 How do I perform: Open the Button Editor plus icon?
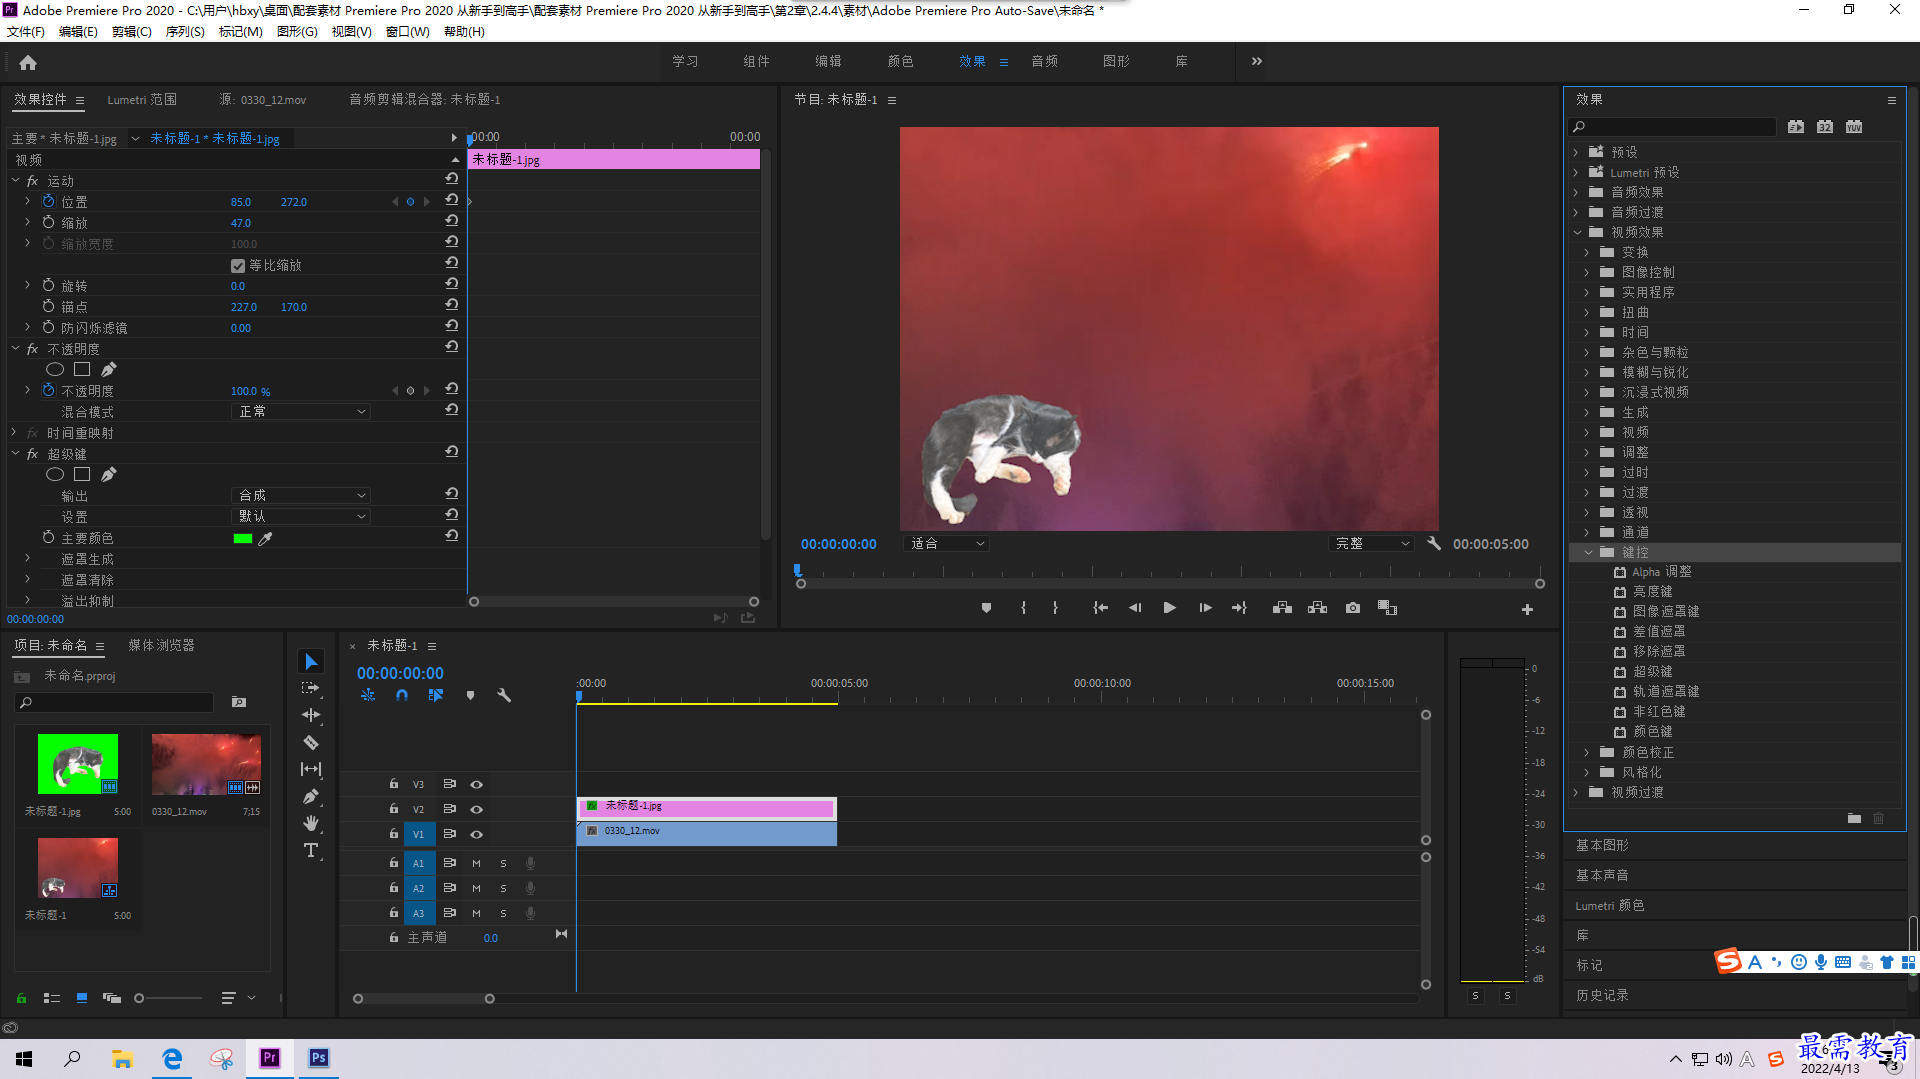(x=1527, y=609)
